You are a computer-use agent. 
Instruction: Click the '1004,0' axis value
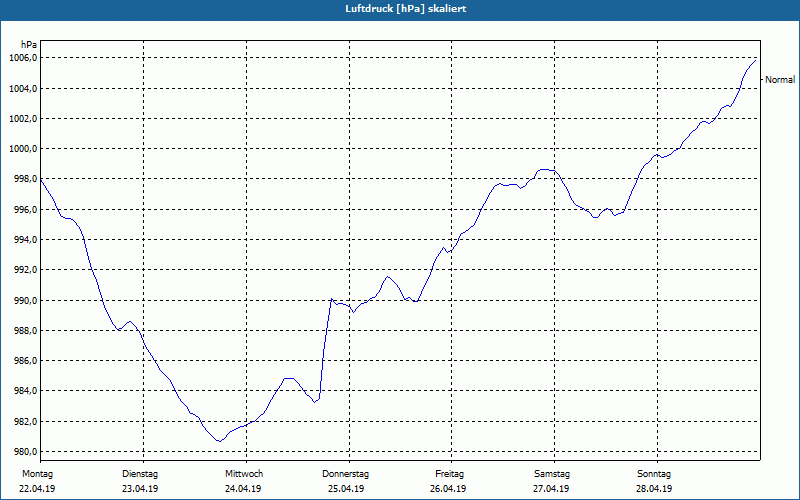[23, 89]
